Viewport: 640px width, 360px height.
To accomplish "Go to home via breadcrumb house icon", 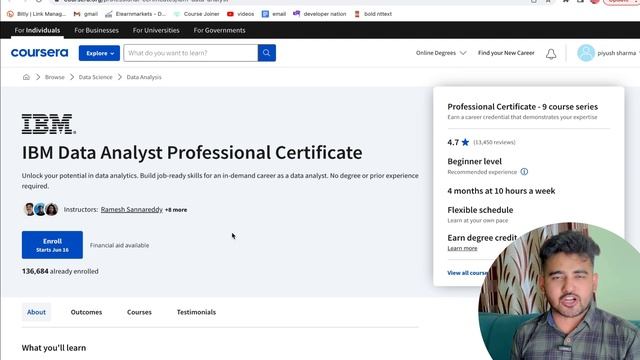I will 26,77.
